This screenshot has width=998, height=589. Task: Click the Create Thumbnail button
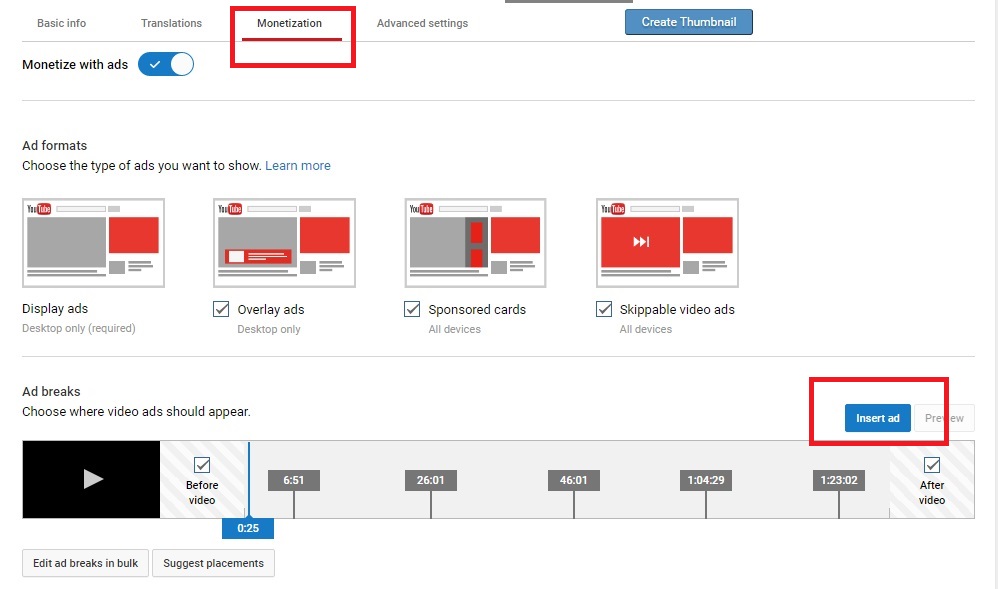point(689,22)
